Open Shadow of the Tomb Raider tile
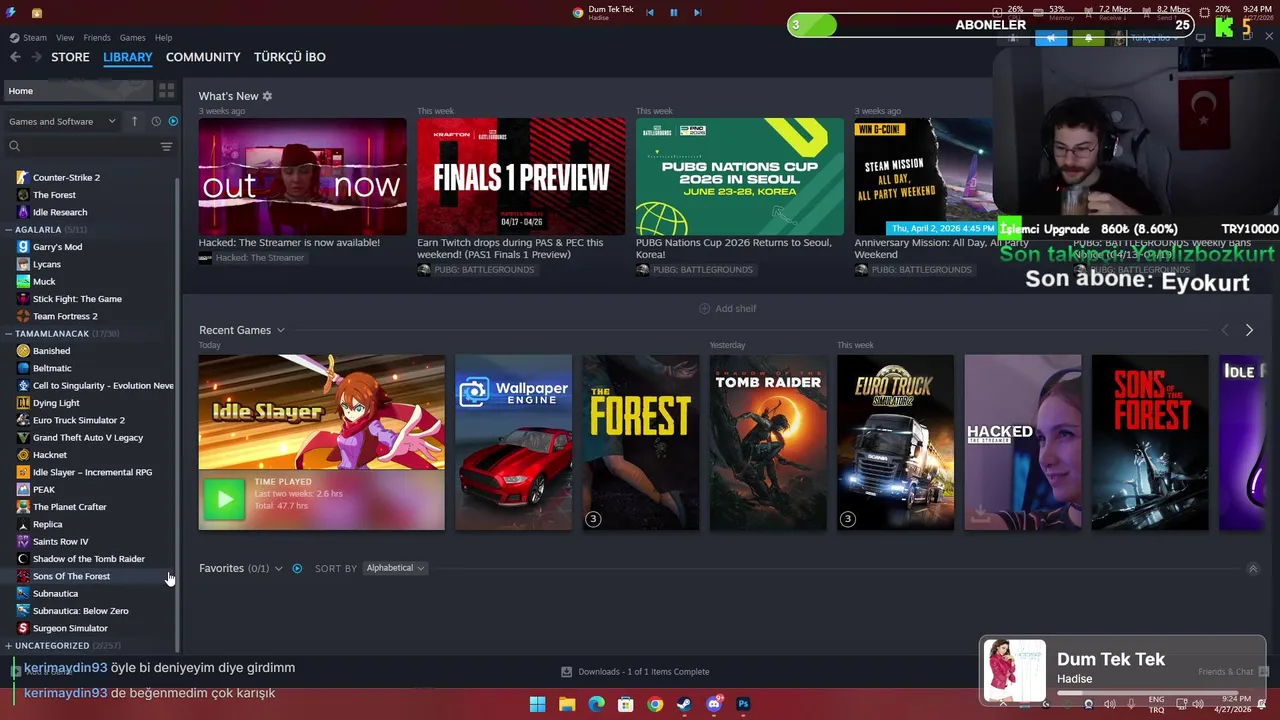 pos(768,442)
